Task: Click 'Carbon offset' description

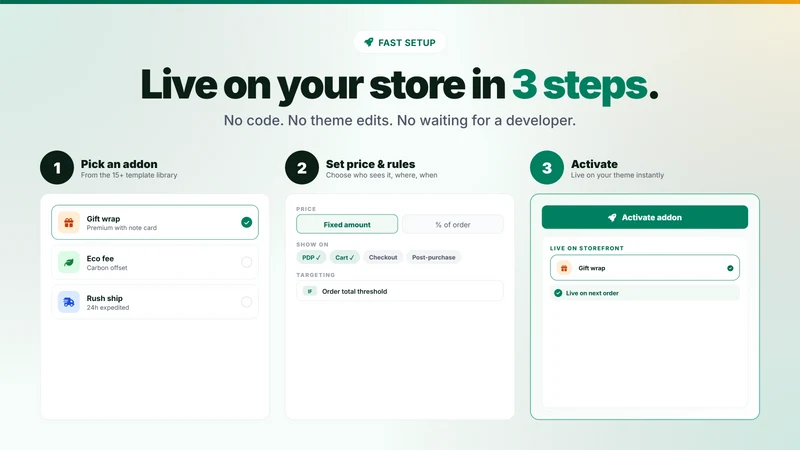Action: click(107, 268)
